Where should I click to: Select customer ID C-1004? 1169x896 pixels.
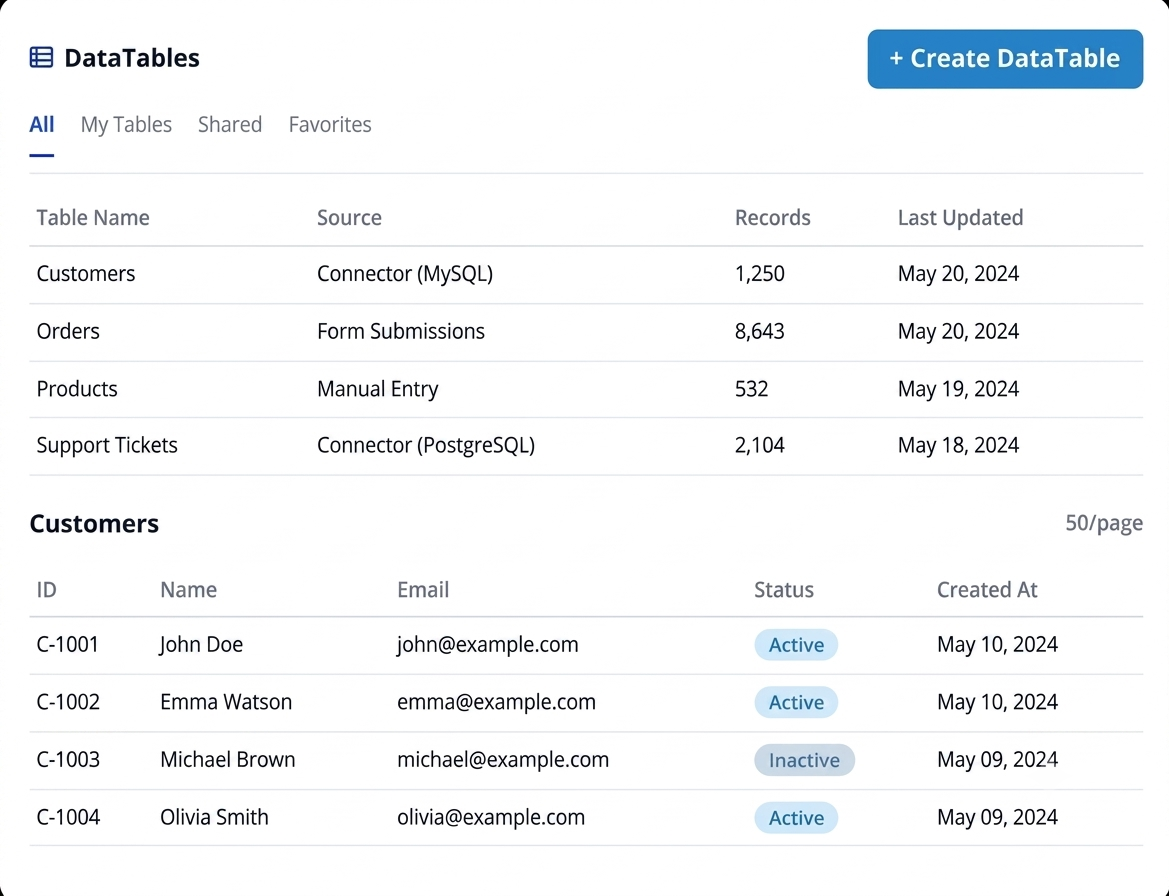(x=68, y=817)
